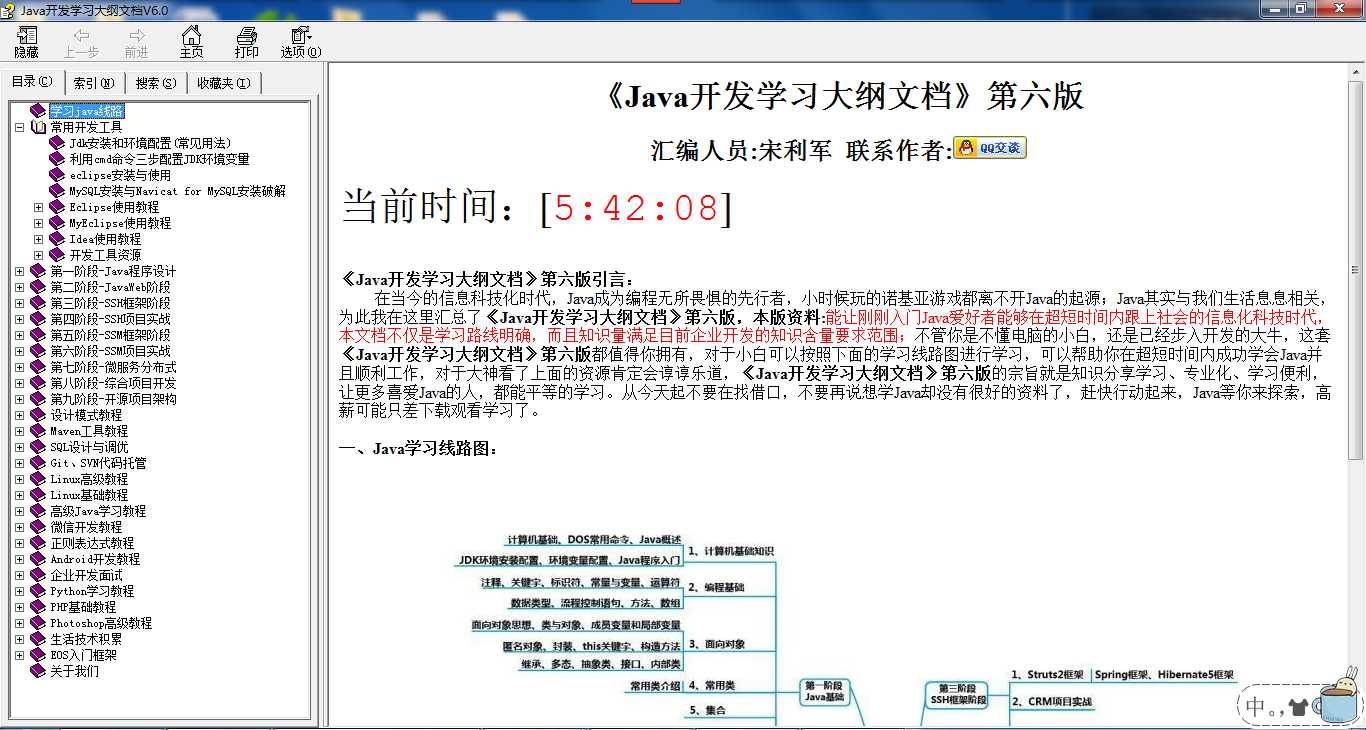Image resolution: width=1366 pixels, height=730 pixels.
Task: Click book icon beside 微信开发教程
Action: pyautogui.click(x=38, y=527)
